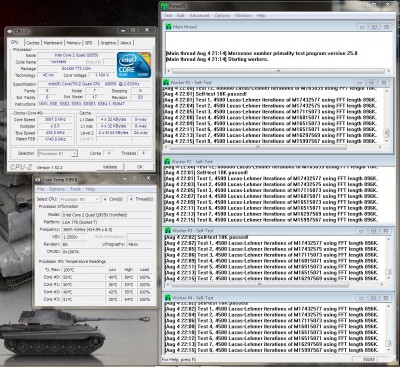Click Worker #3 scroll down arrow
Screen dimensions: 400x367
388,279
